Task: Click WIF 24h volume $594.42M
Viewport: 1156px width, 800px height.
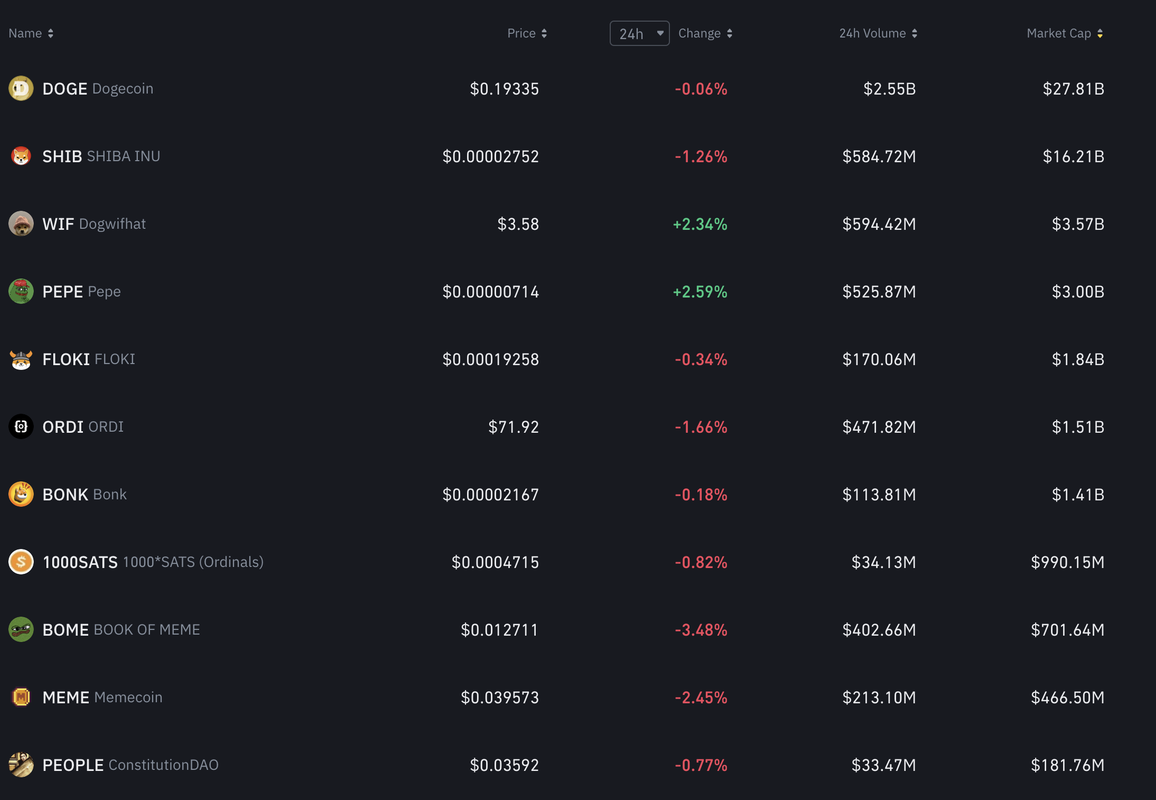Action: [880, 224]
